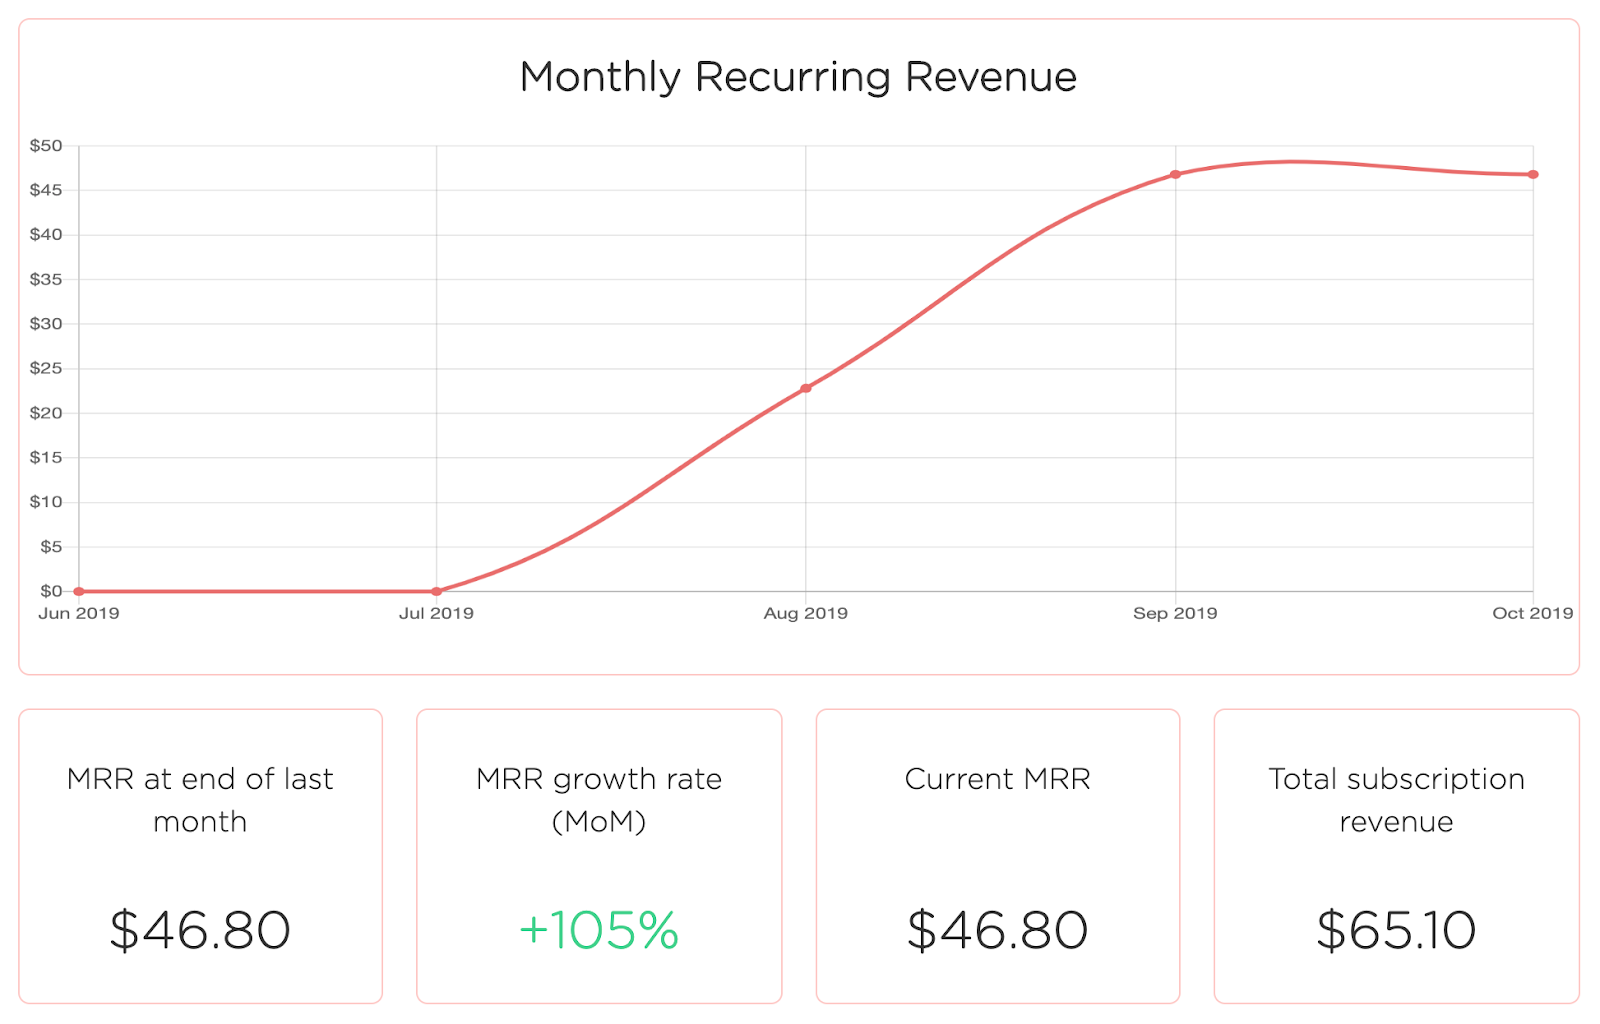Click the $46.80 value under Current MRR
The image size is (1600, 1024).
point(997,930)
